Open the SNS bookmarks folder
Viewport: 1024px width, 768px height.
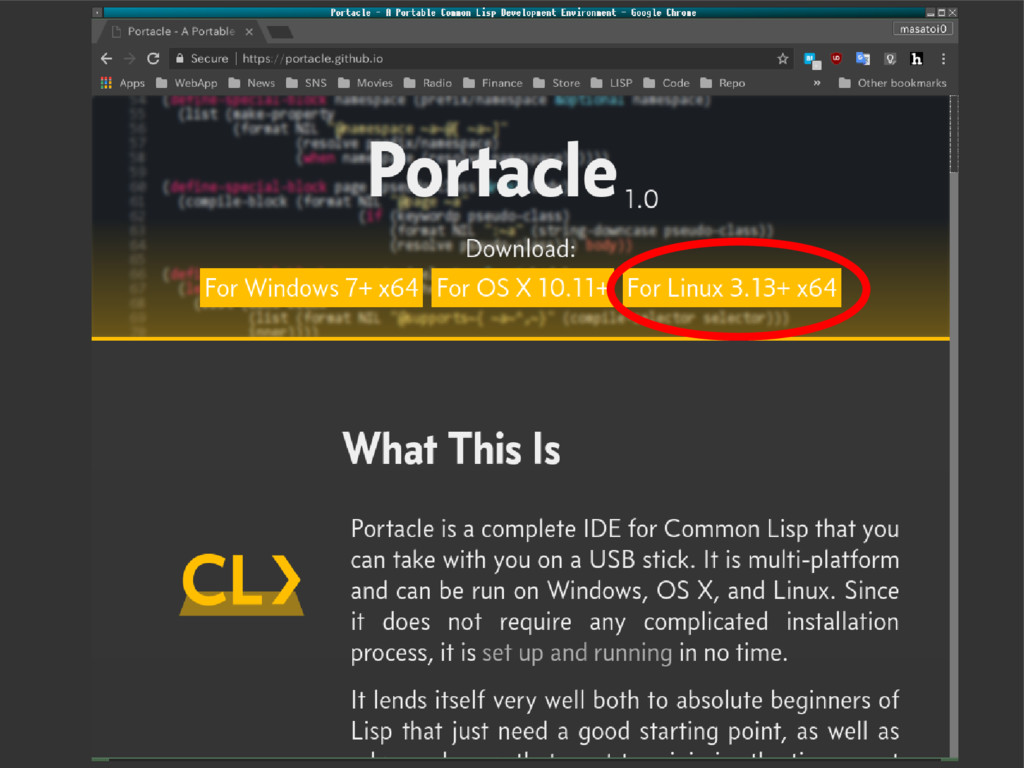(306, 83)
